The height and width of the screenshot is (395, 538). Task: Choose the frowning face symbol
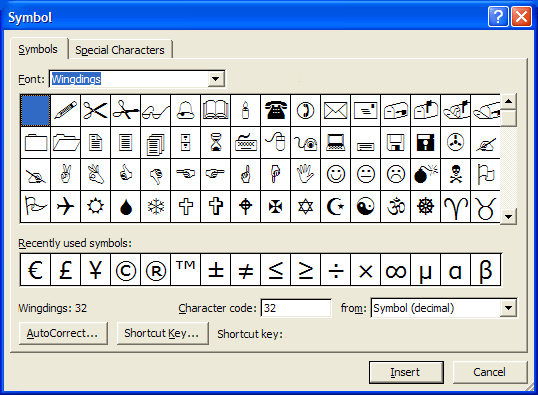396,174
